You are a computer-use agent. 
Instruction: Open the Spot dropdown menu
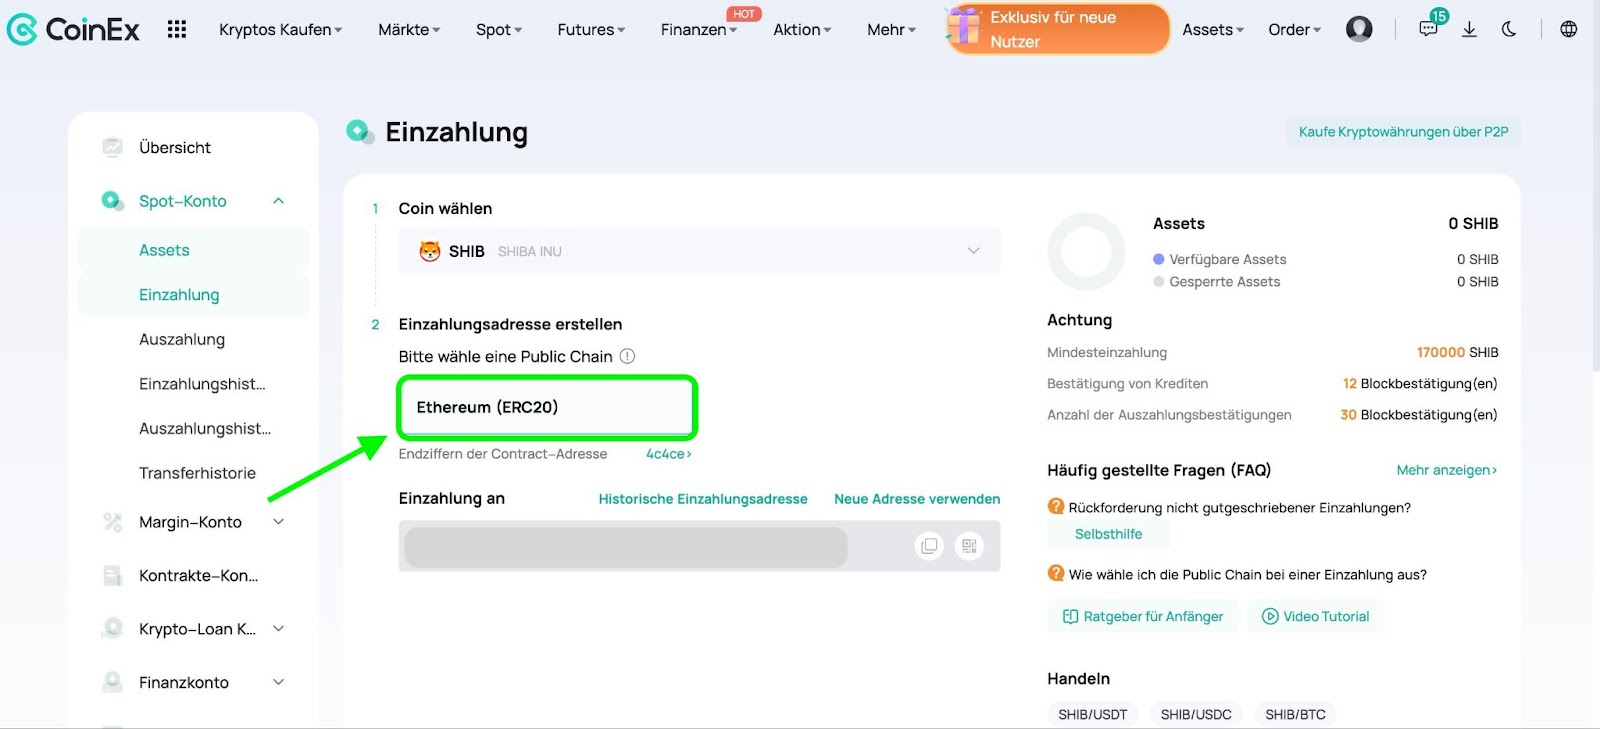499,30
